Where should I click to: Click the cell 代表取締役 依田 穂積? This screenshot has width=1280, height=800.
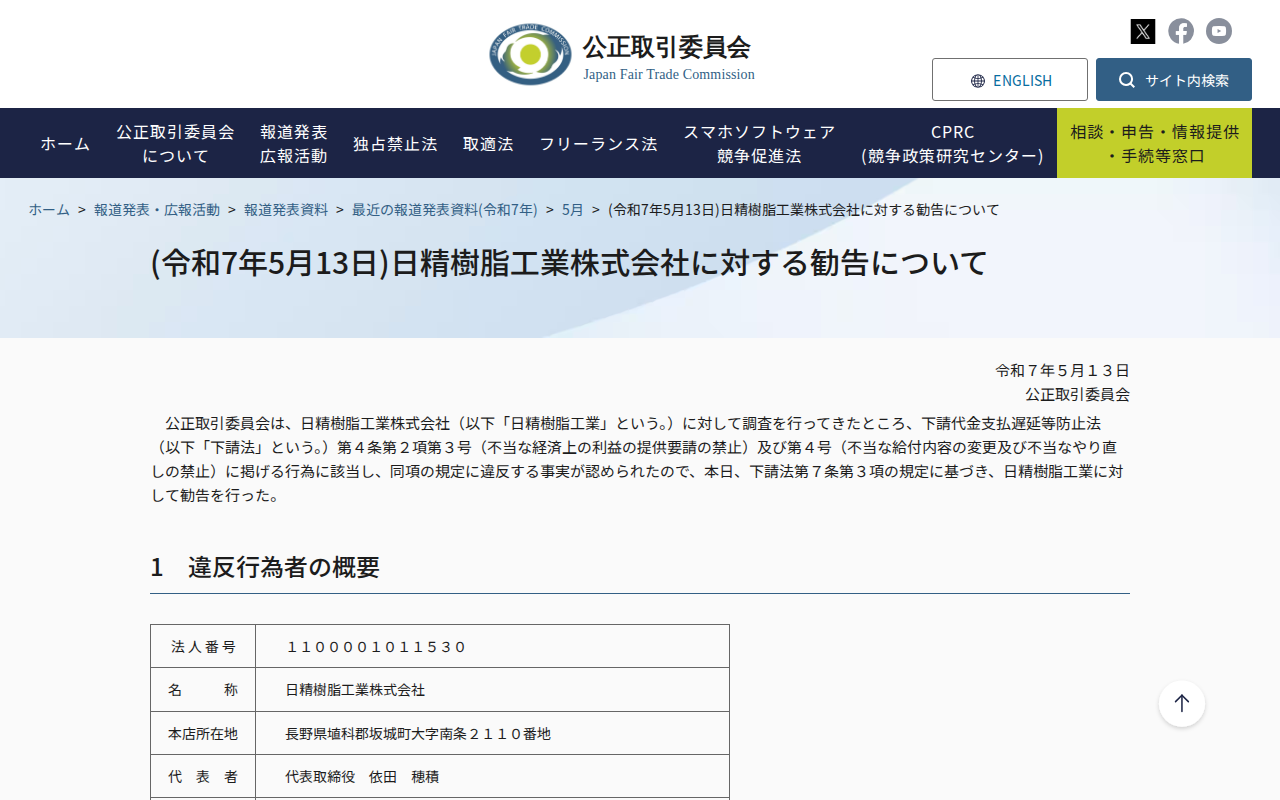[492, 777]
